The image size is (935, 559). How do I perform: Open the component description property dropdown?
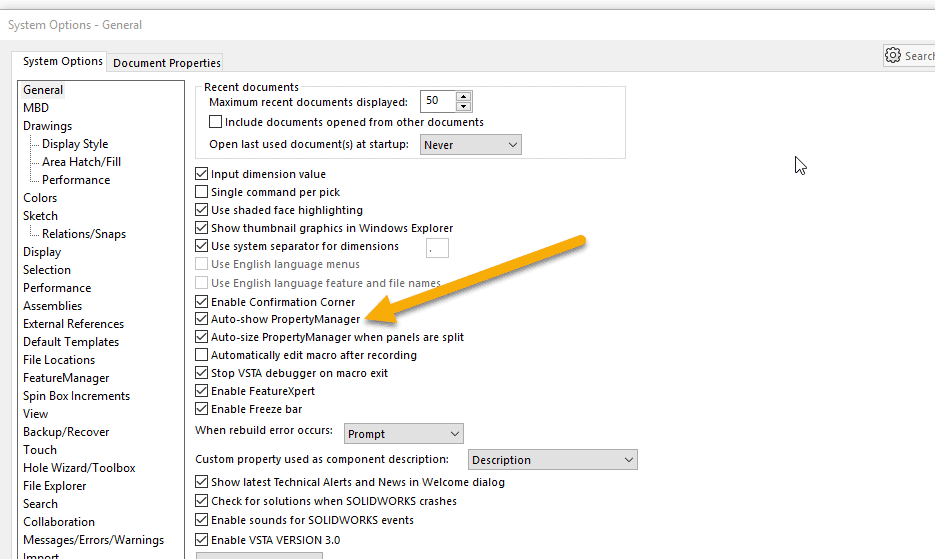pos(553,459)
